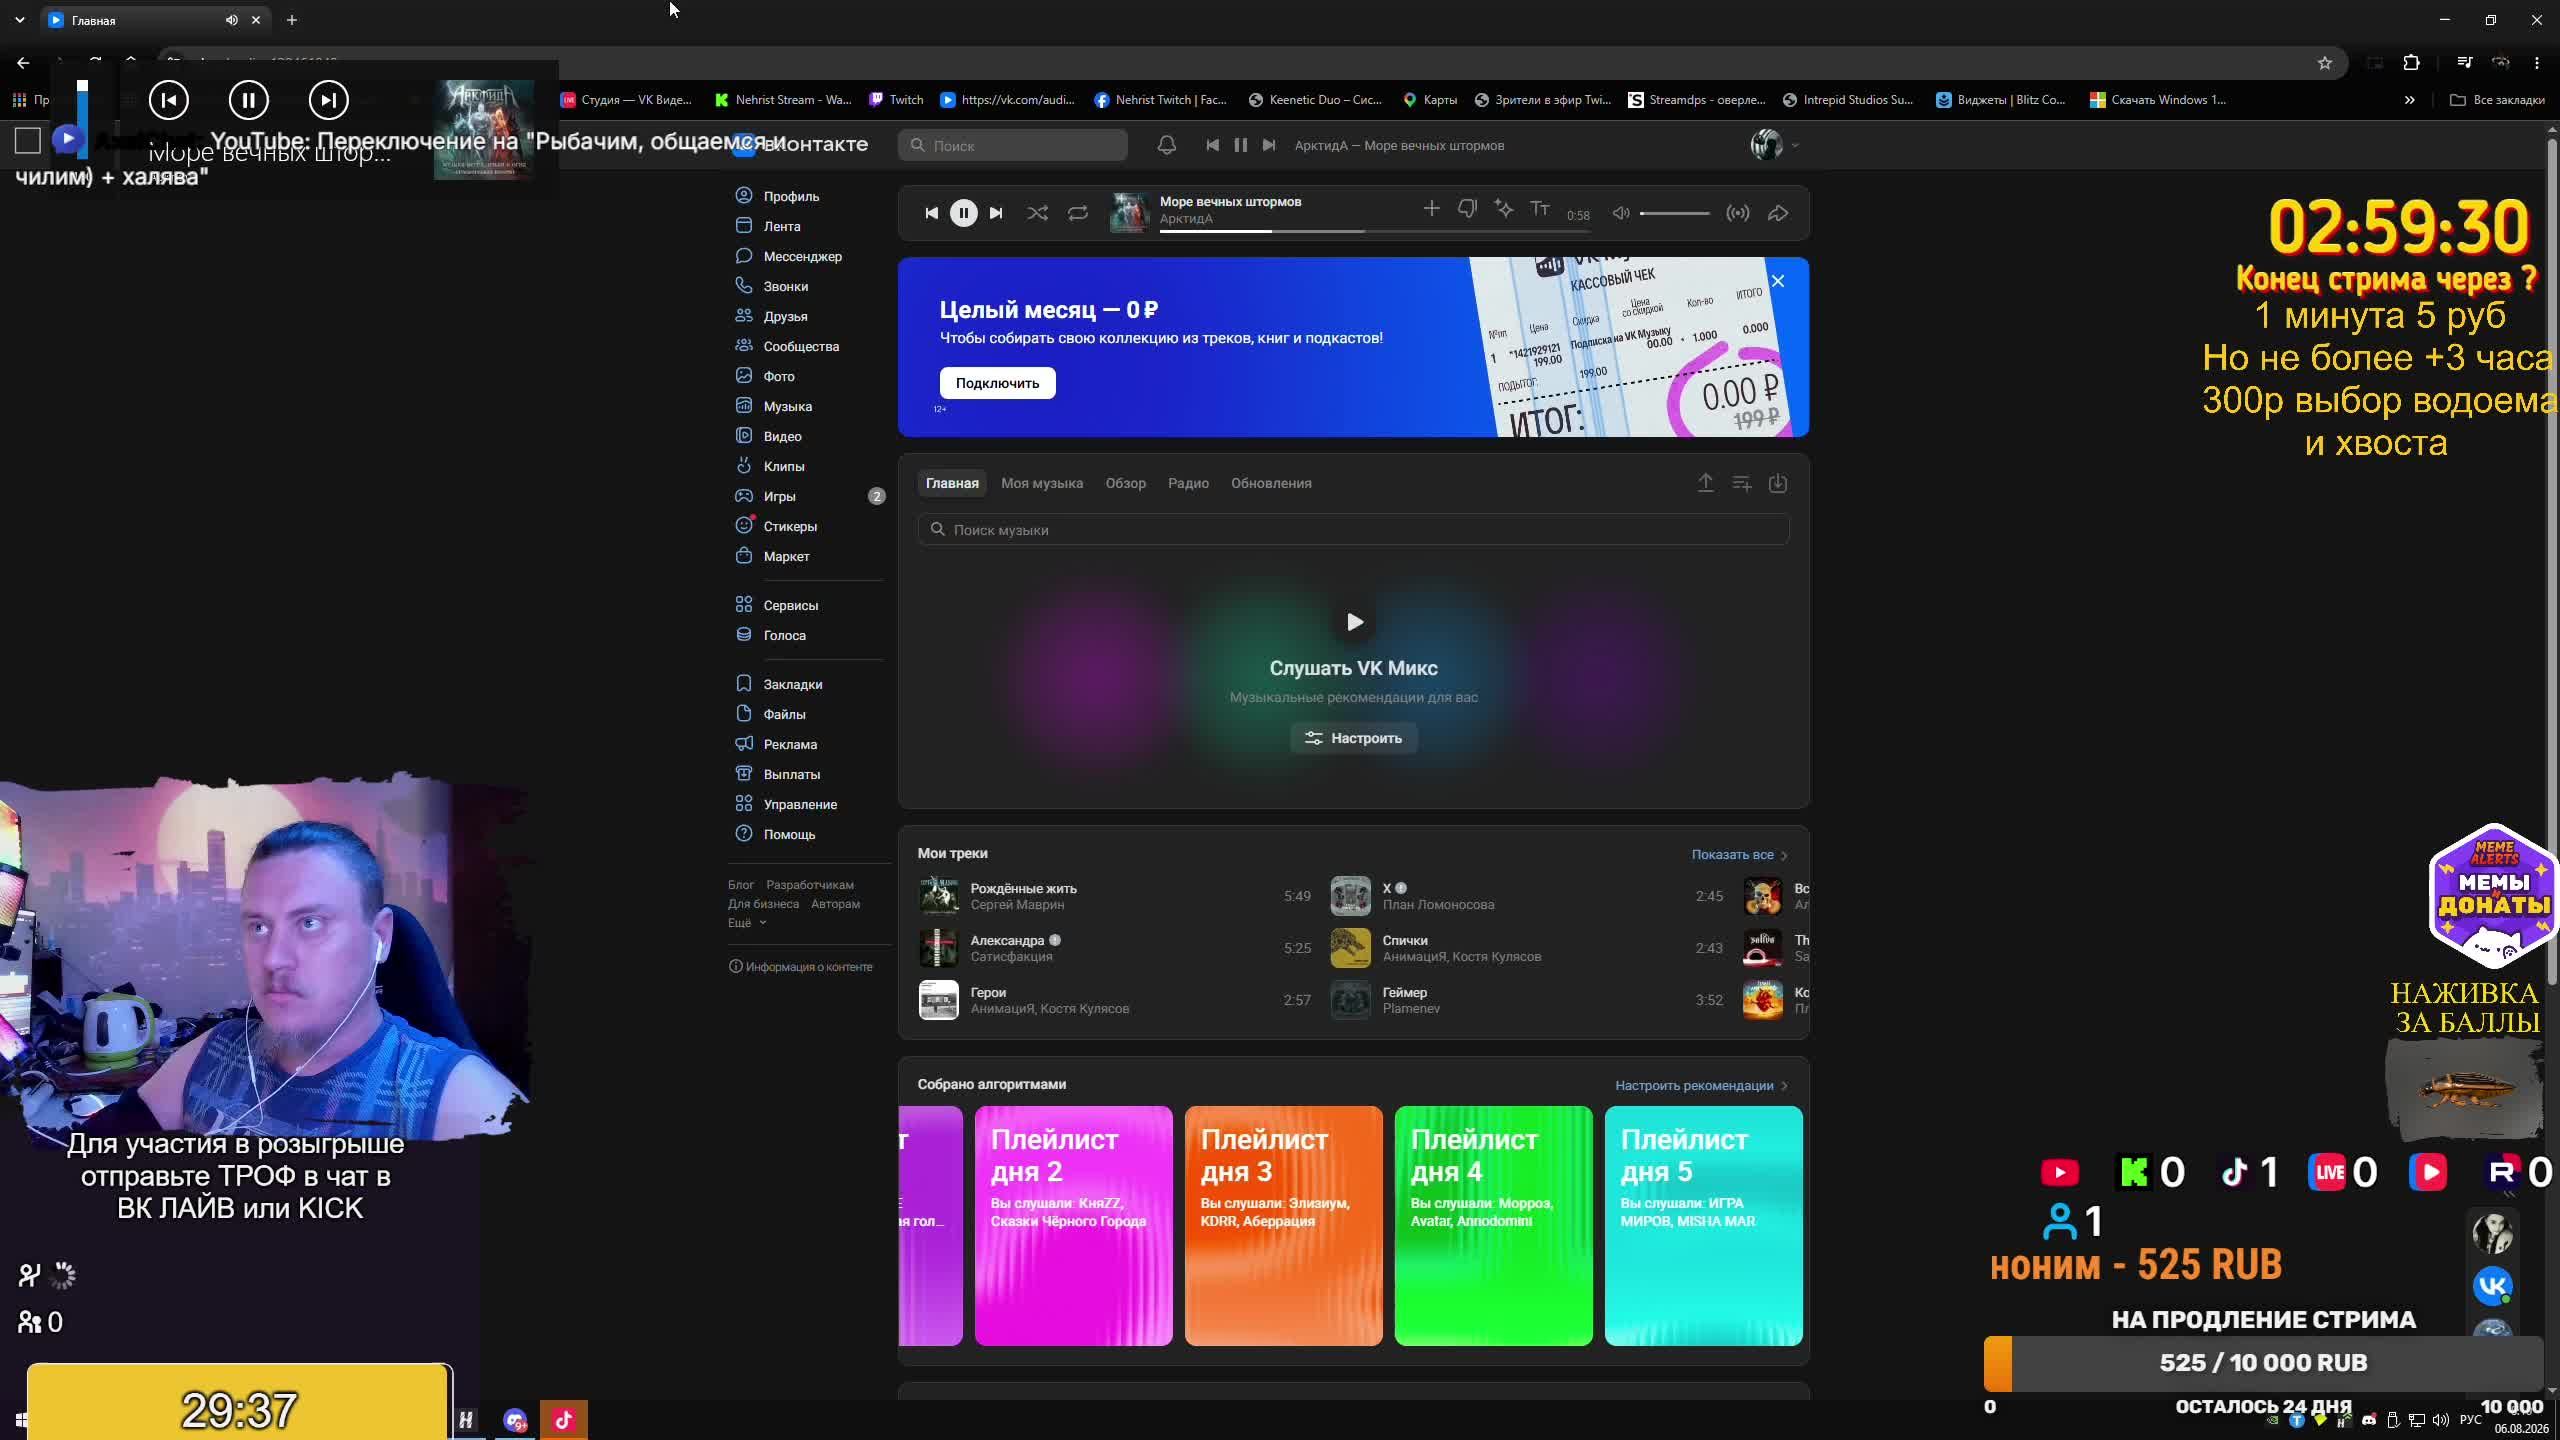Open the Информация о контенте link
The width and height of the screenshot is (2560, 1440).
(801, 967)
